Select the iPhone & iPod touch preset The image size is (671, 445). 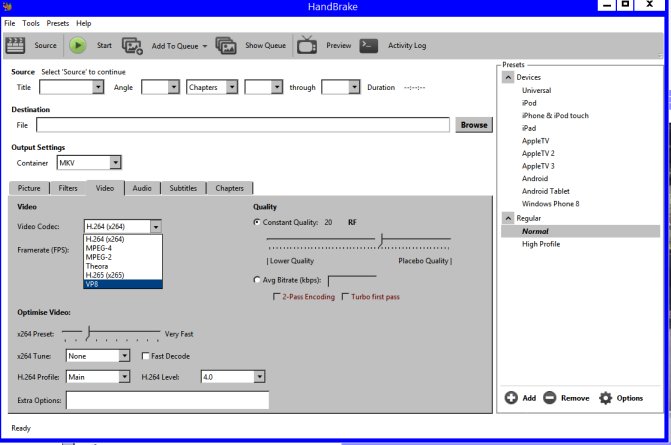click(x=555, y=116)
